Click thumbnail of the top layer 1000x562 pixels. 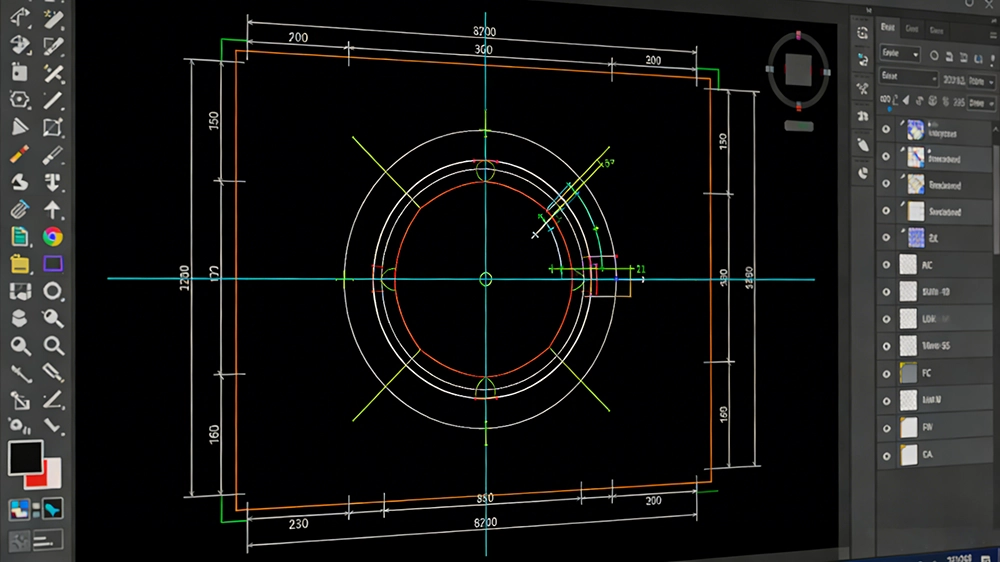pyautogui.click(x=912, y=129)
